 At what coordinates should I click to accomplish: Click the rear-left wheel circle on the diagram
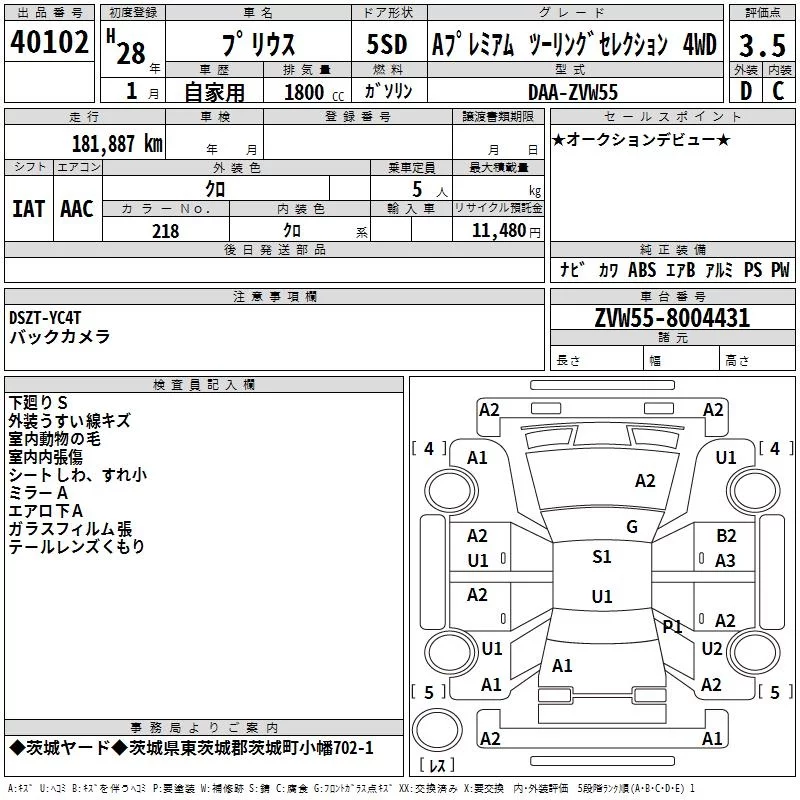451,652
